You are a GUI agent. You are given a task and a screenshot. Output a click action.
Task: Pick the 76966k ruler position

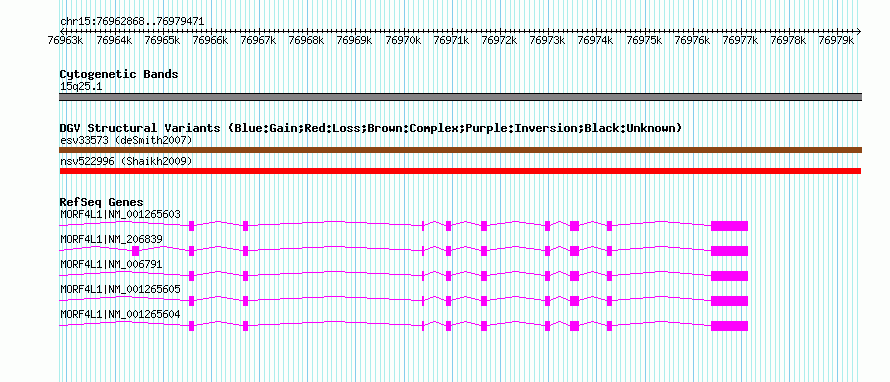(x=211, y=41)
